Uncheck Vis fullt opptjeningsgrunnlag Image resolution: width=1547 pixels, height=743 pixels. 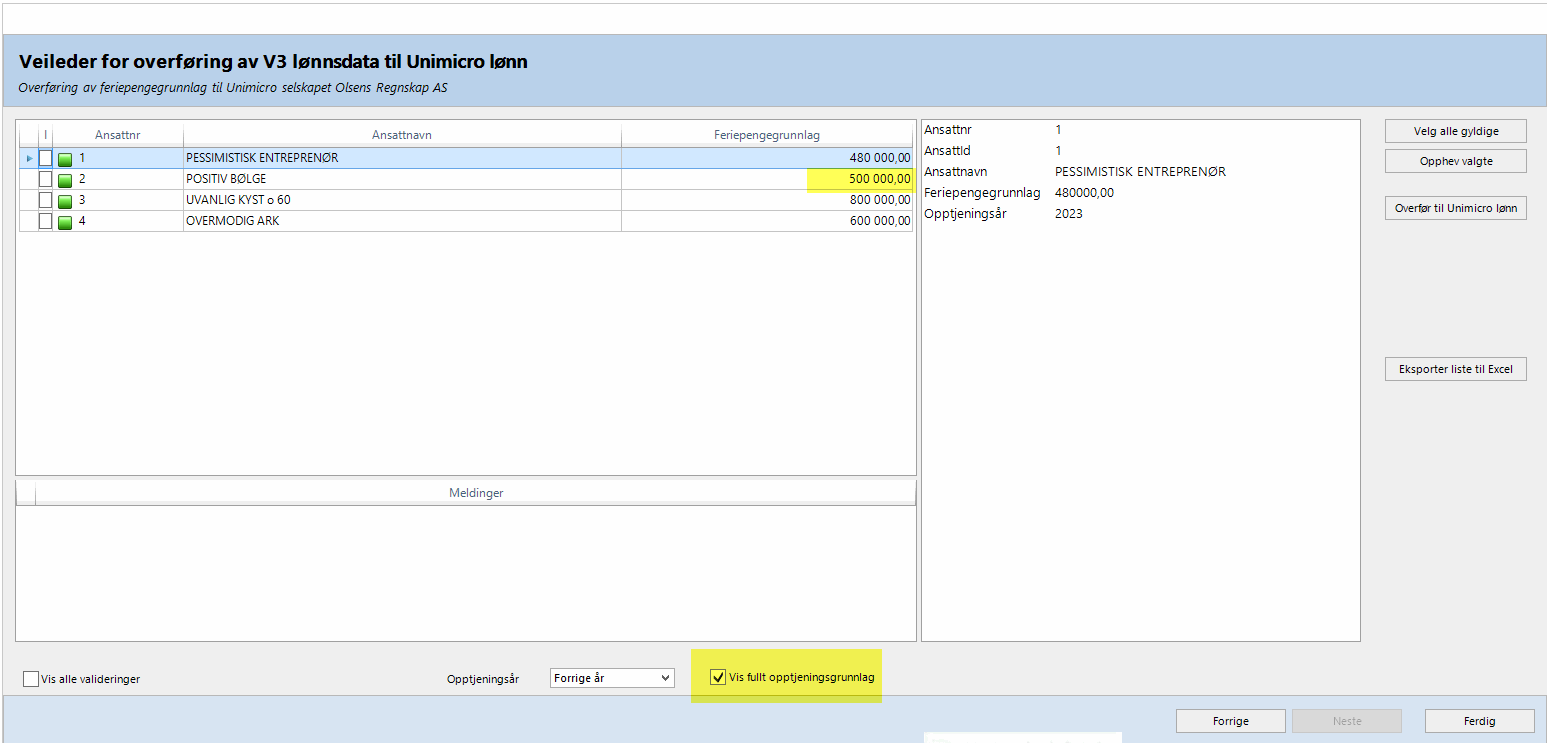[x=717, y=677]
